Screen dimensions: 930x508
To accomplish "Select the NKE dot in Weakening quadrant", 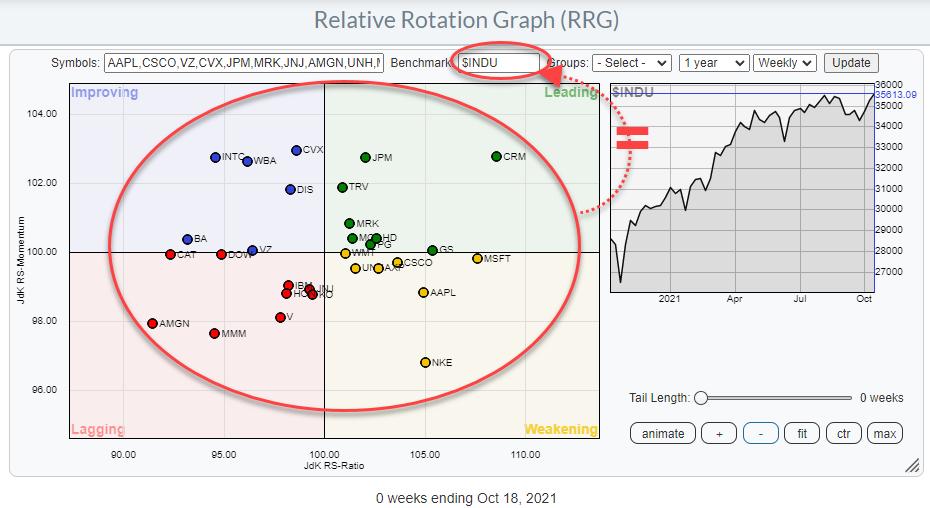I will click(x=425, y=362).
